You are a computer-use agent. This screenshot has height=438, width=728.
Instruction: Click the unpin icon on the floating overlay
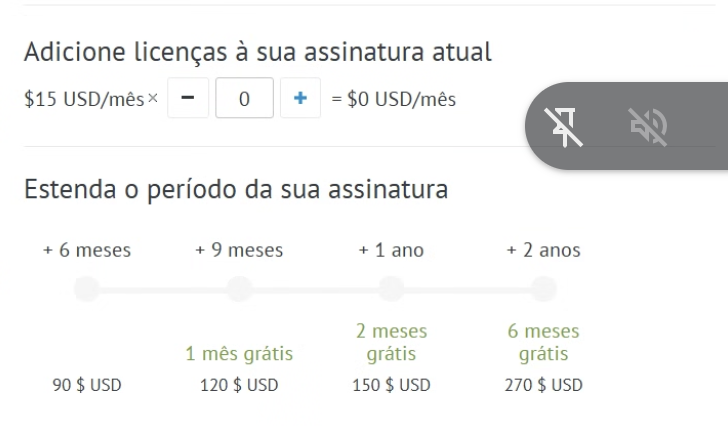click(567, 126)
